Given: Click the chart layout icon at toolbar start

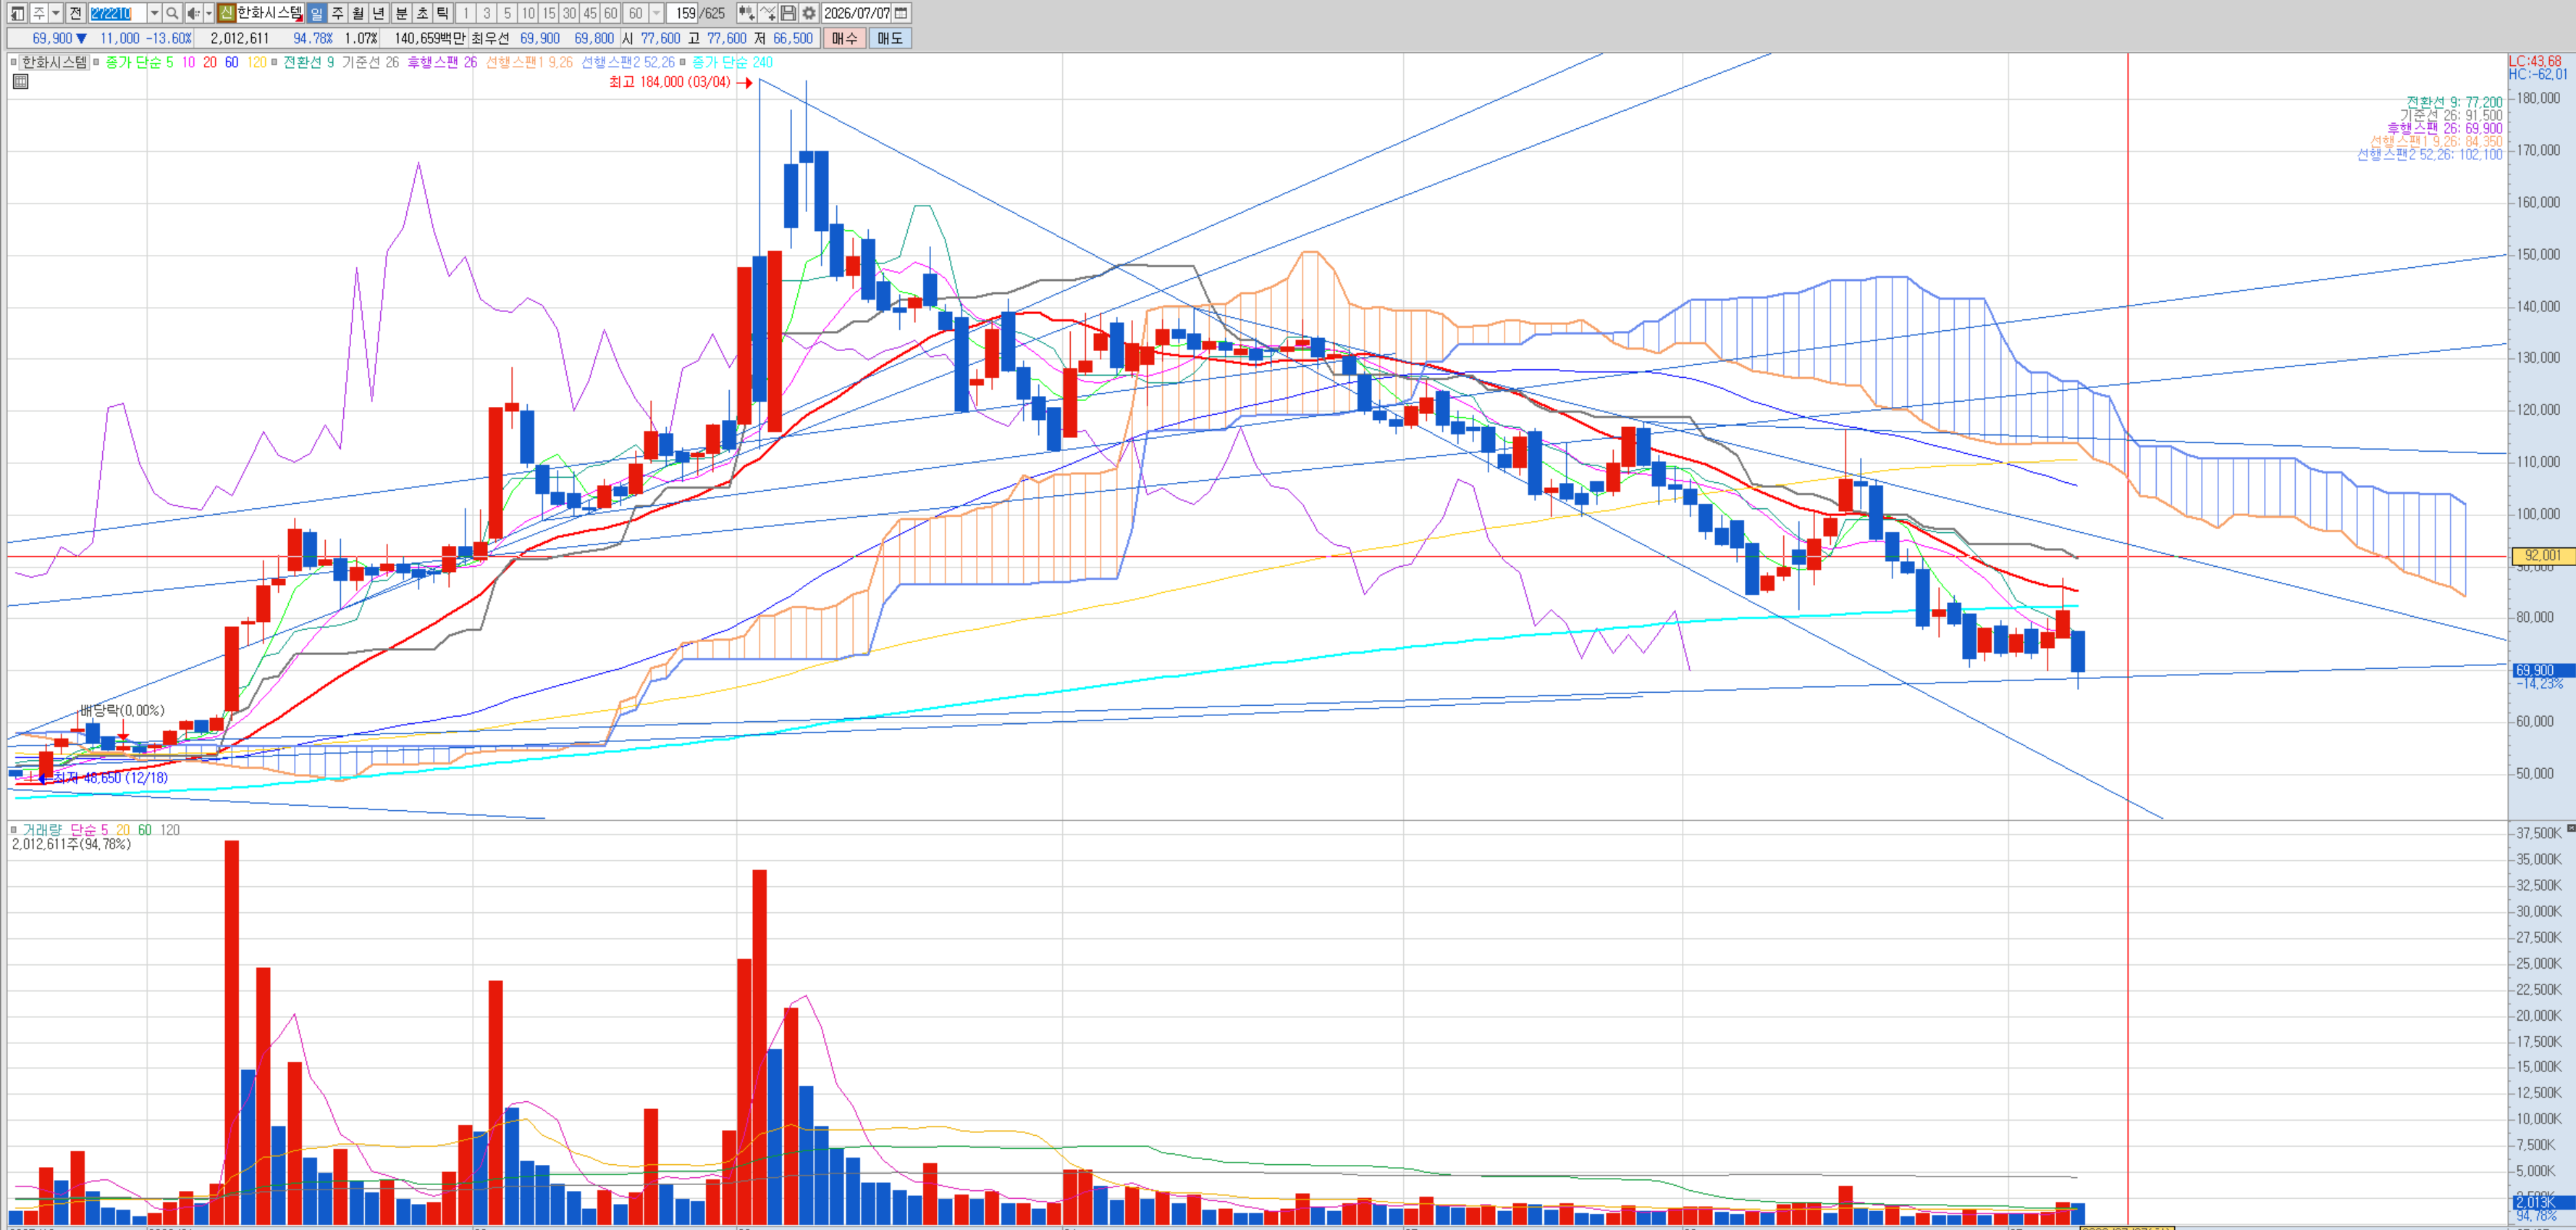Looking at the screenshot, I should click(17, 13).
